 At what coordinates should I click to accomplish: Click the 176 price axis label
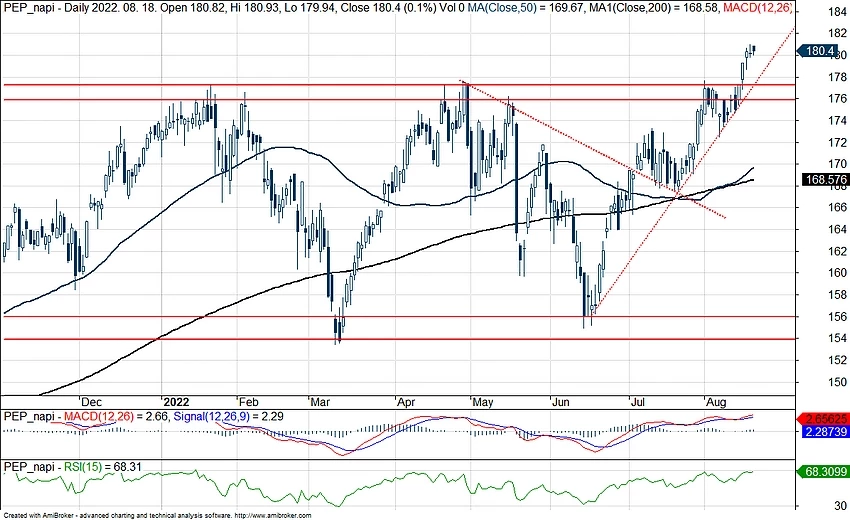click(x=838, y=99)
